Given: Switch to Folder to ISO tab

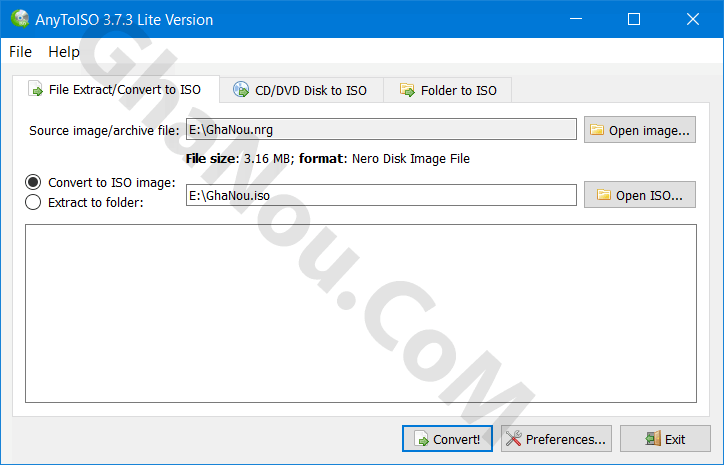Looking at the screenshot, I should click(x=448, y=90).
